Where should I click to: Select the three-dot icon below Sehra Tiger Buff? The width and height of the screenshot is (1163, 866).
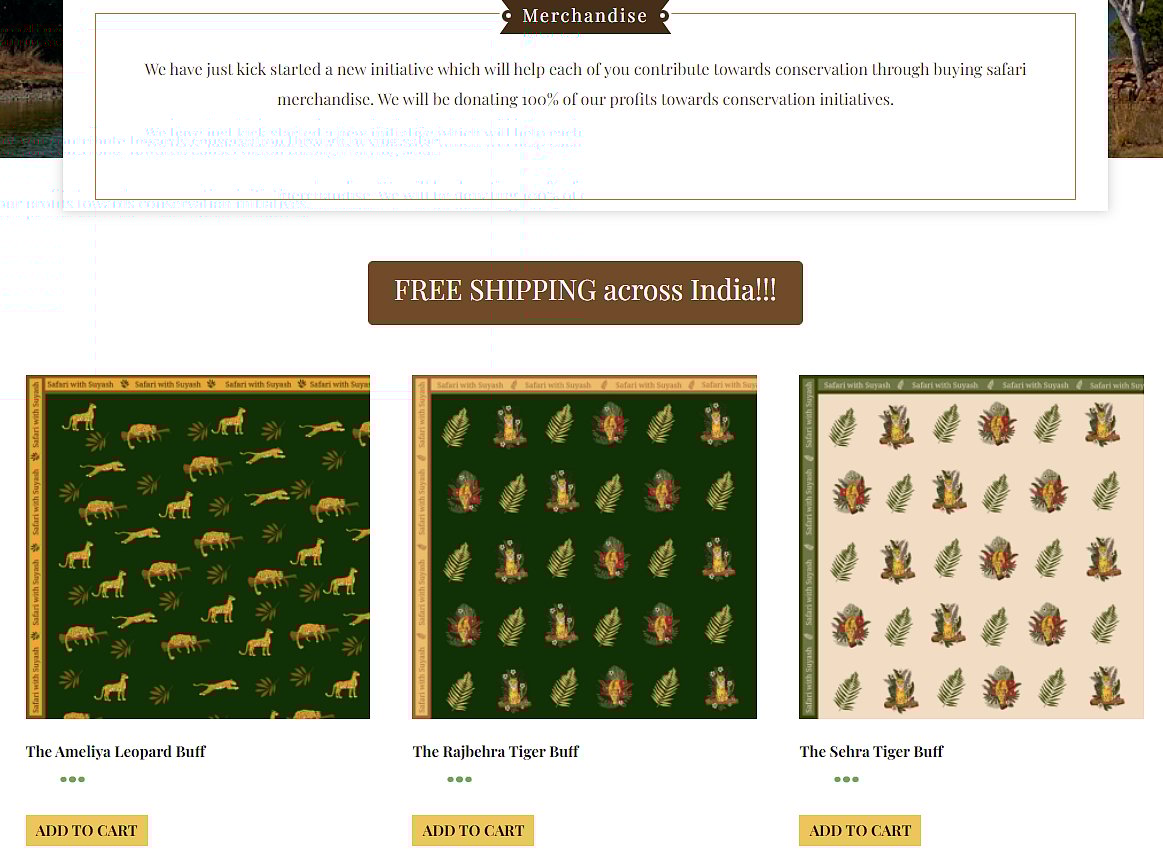tap(846, 779)
